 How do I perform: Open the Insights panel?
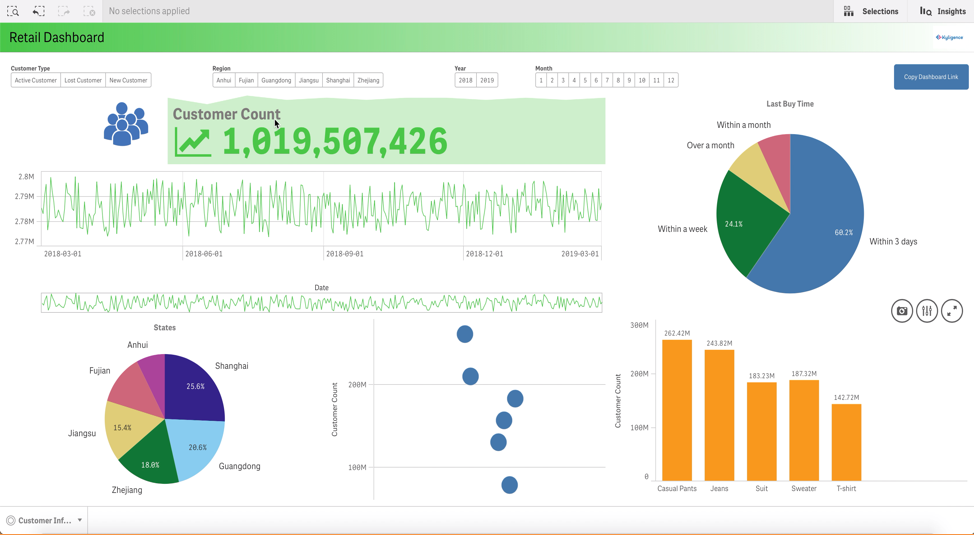(x=942, y=11)
